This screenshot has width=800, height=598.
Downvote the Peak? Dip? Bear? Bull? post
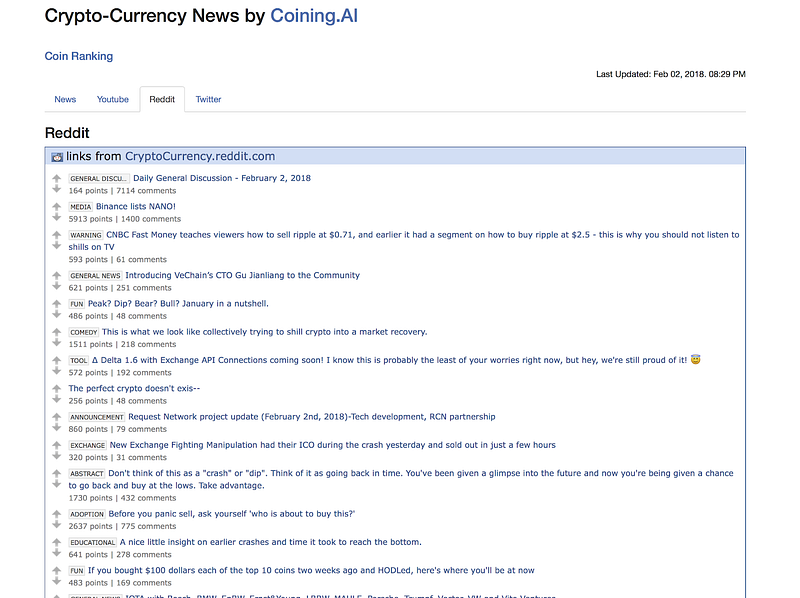(57, 314)
